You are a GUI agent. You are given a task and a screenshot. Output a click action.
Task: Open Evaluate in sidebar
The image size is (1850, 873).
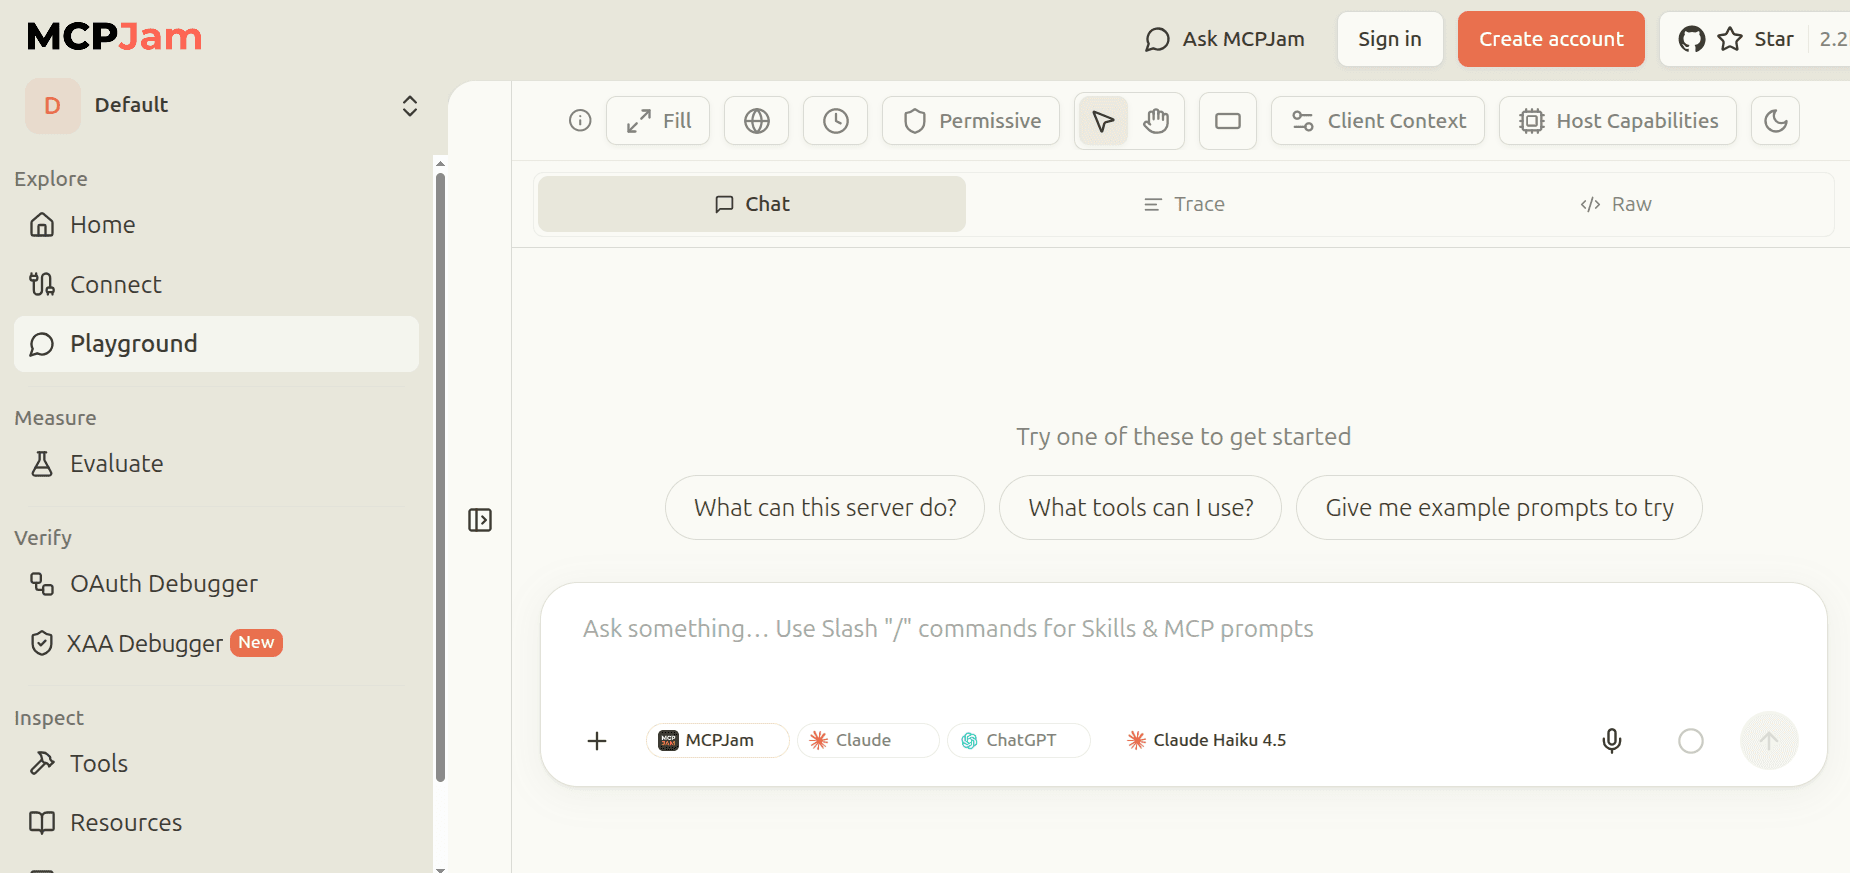click(216, 464)
